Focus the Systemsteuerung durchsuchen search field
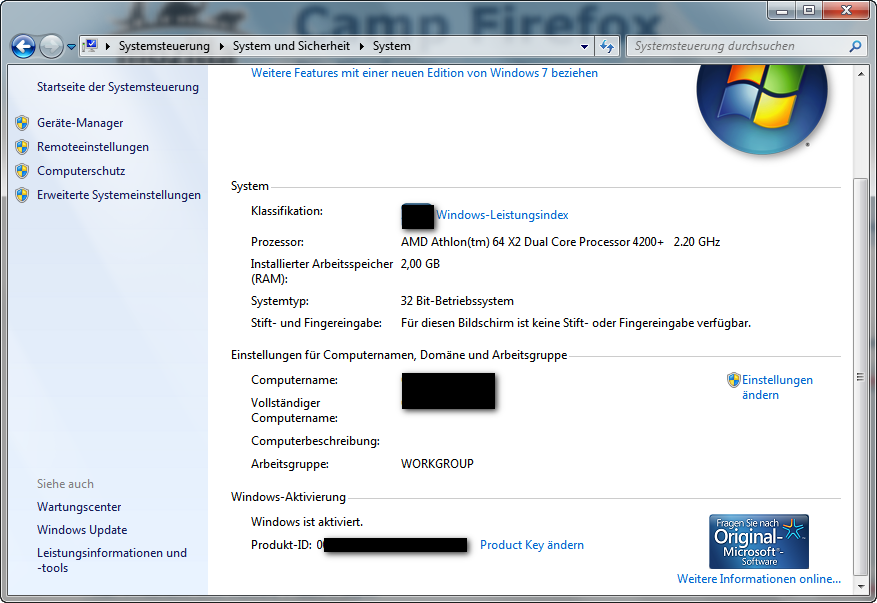Image resolution: width=877 pixels, height=603 pixels. pyautogui.click(x=737, y=46)
